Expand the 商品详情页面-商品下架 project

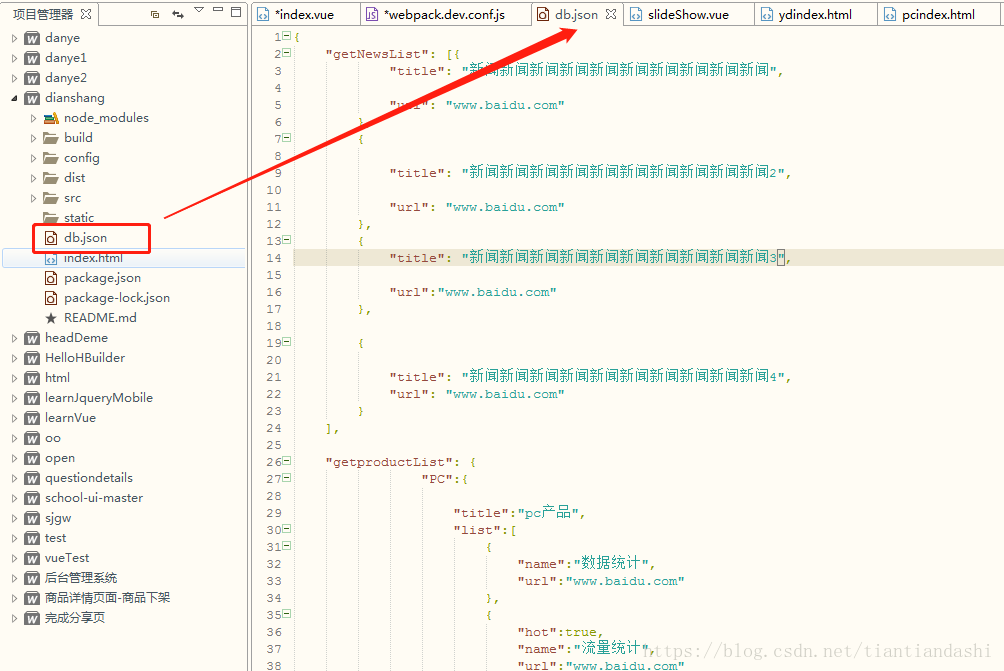14,599
